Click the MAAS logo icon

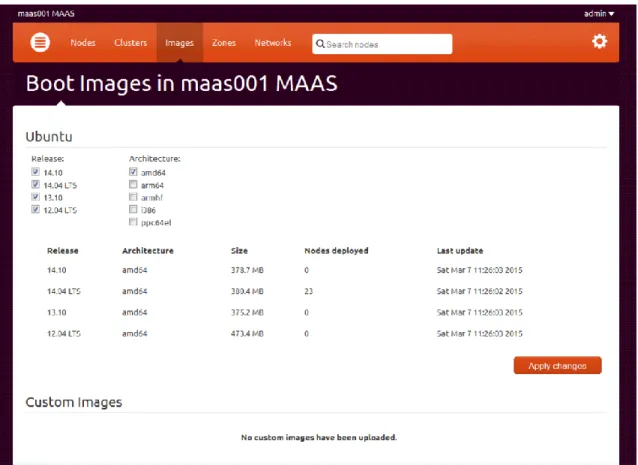pyautogui.click(x=40, y=42)
